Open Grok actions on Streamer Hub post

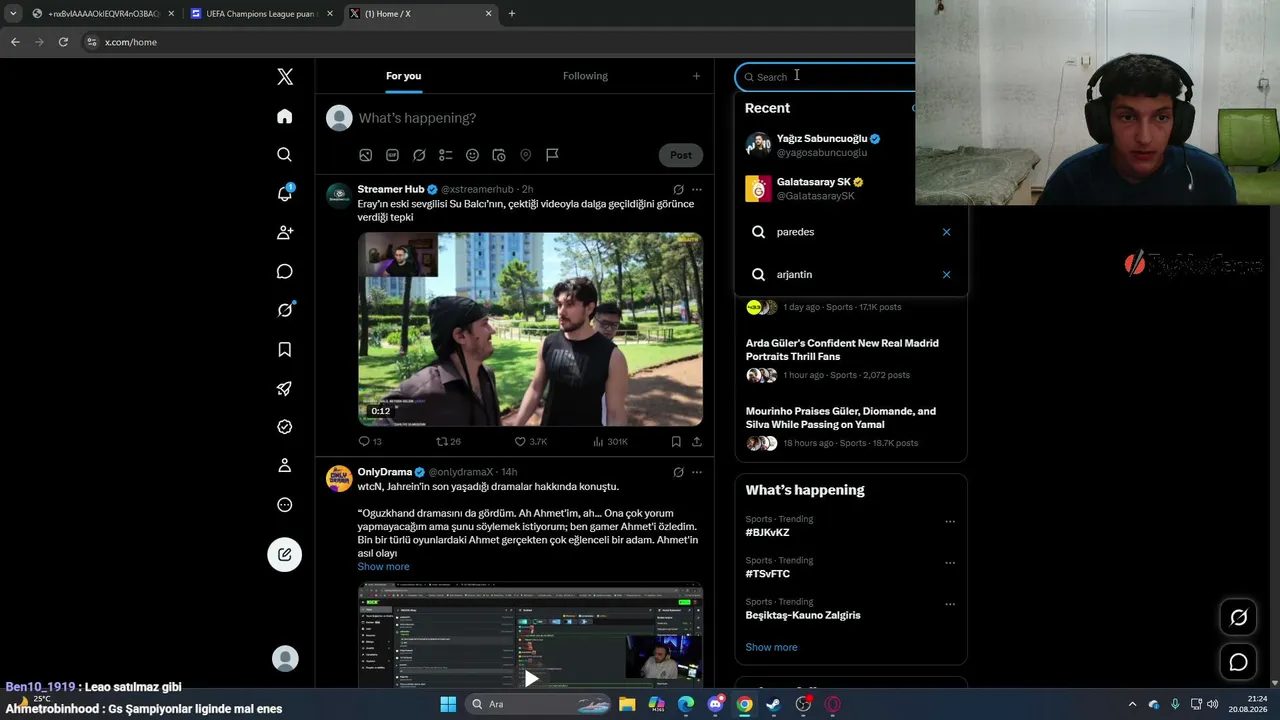[x=678, y=189]
